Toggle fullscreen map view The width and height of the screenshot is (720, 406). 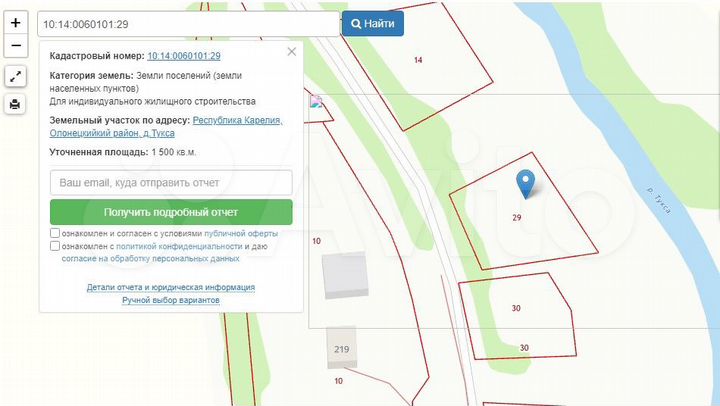[x=16, y=76]
